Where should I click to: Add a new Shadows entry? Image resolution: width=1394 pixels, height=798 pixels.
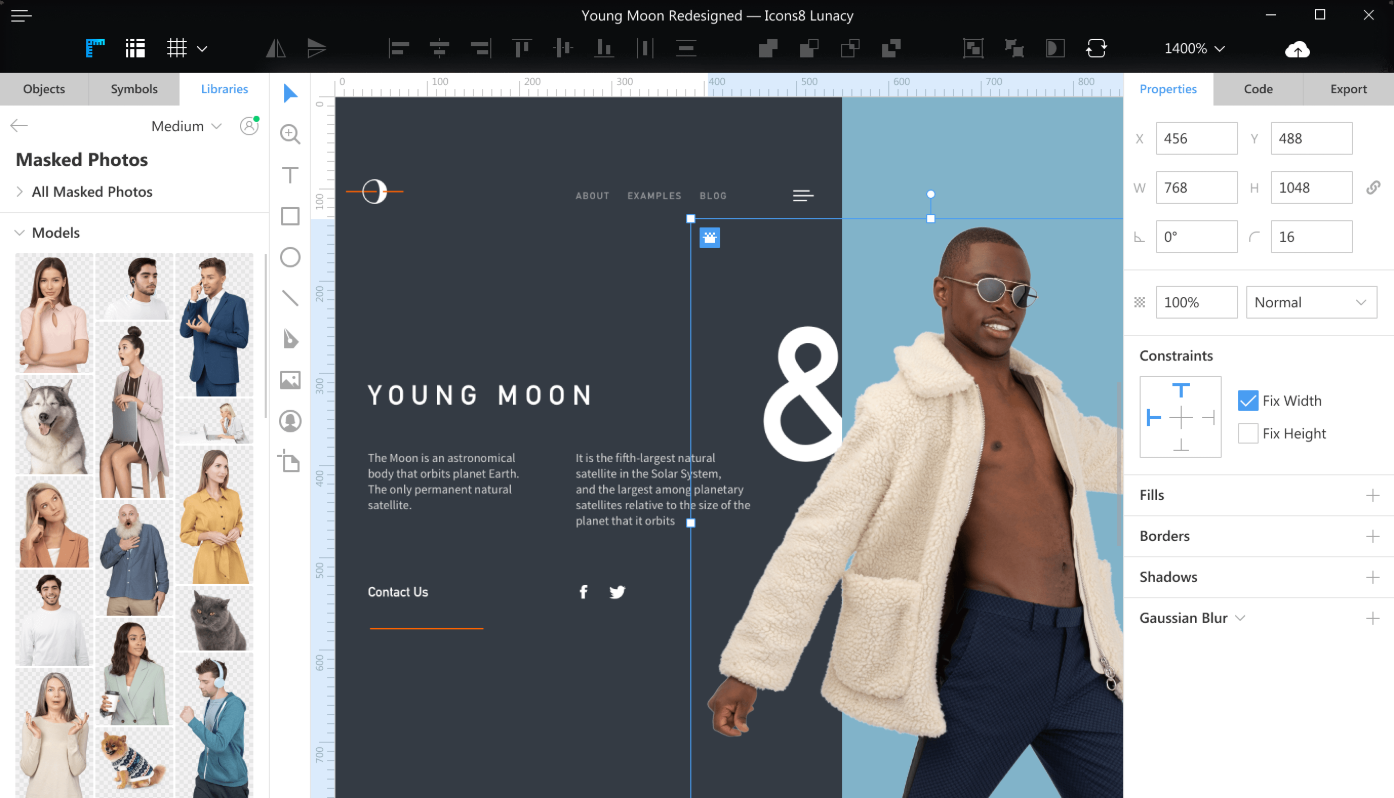tap(1372, 577)
